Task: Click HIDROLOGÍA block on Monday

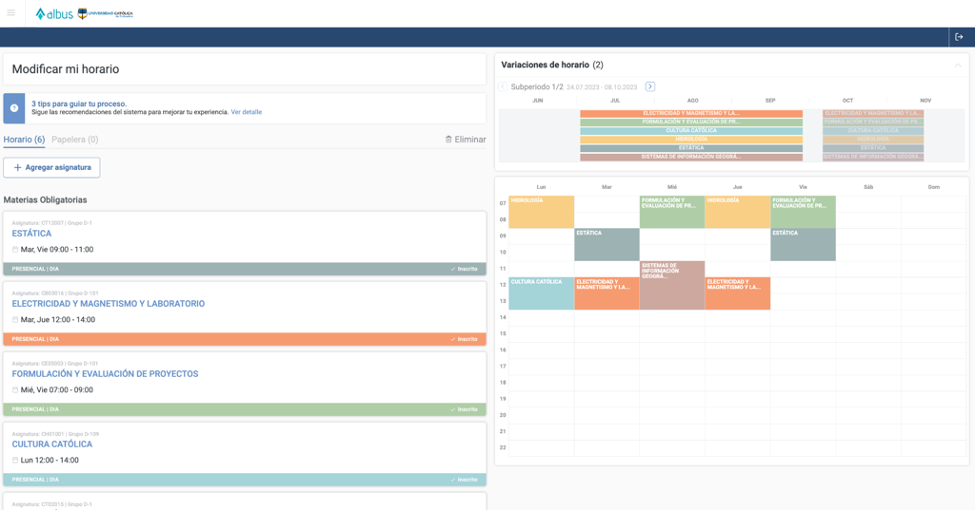Action: tap(541, 212)
